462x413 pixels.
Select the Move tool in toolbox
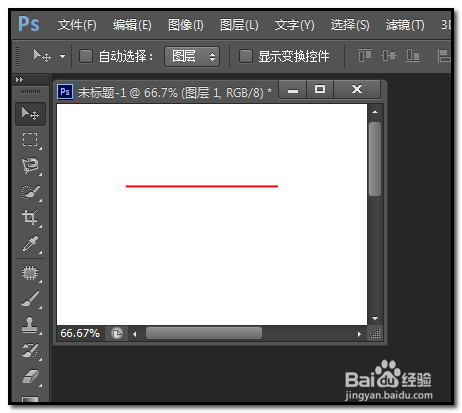[30, 114]
